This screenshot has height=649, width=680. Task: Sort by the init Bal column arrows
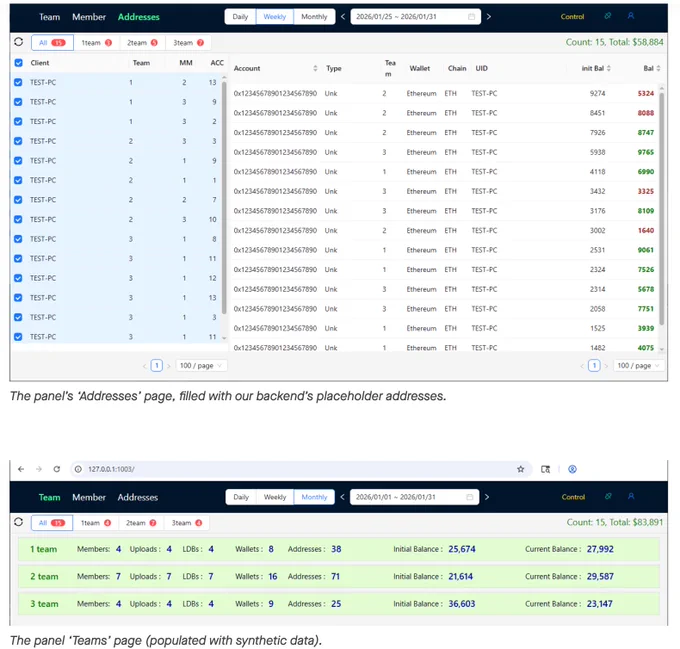[x=608, y=68]
